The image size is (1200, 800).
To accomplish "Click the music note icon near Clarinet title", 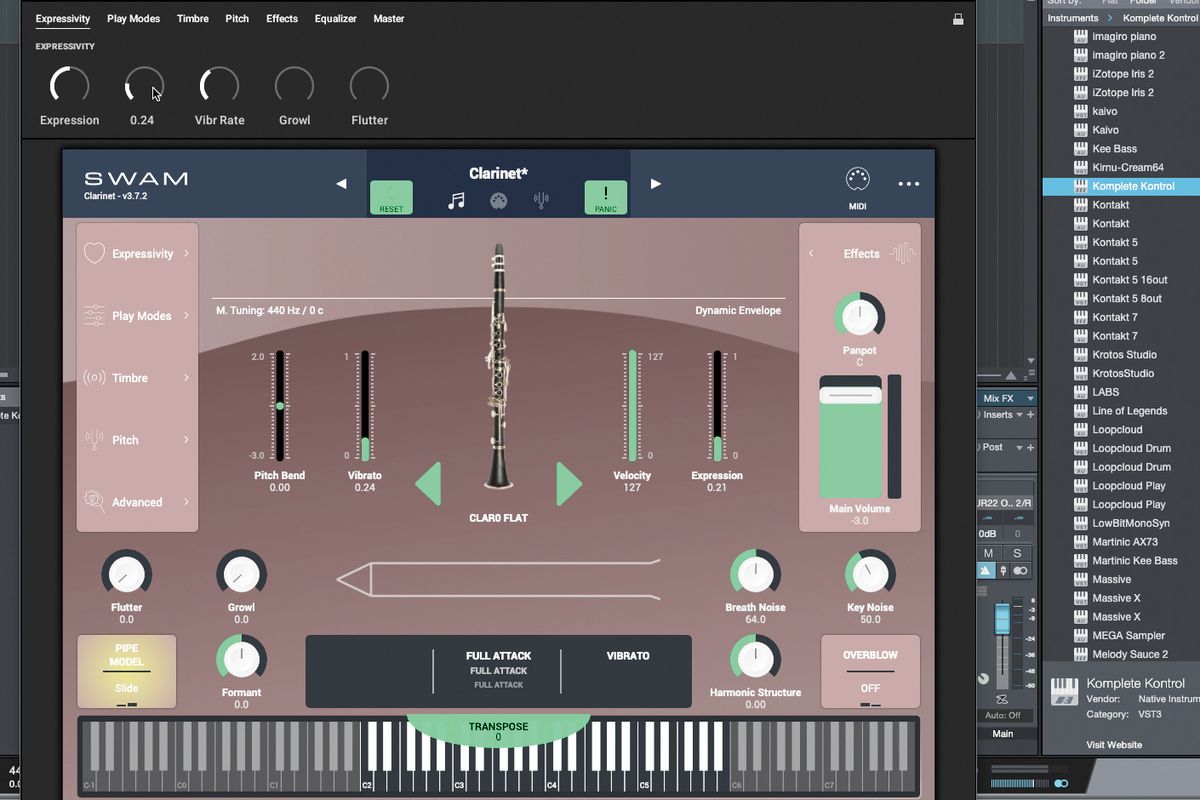I will tap(457, 198).
